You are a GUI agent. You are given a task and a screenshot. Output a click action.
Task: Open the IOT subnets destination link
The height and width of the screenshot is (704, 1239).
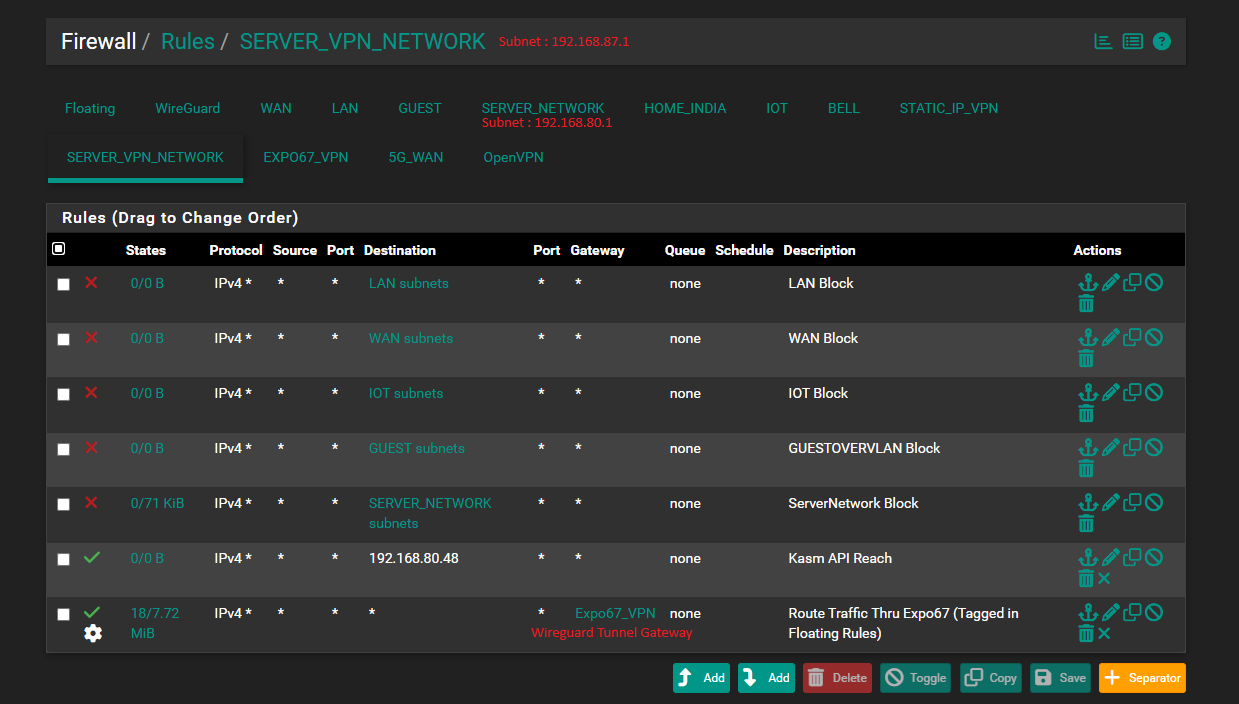405,393
